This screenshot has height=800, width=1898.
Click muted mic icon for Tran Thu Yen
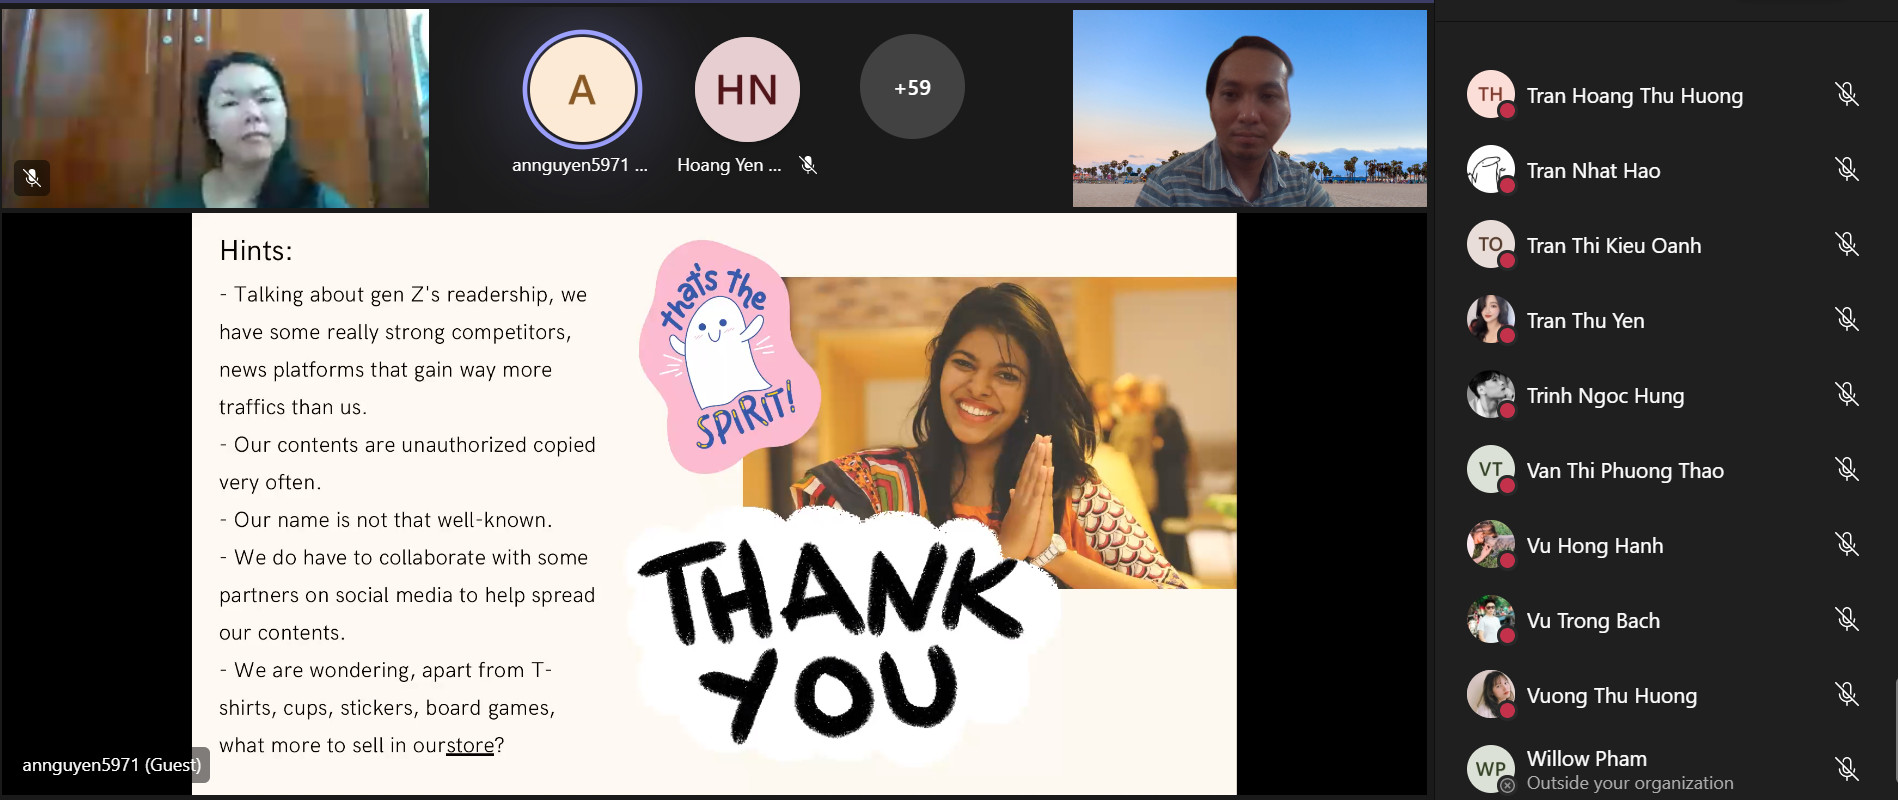1847,320
